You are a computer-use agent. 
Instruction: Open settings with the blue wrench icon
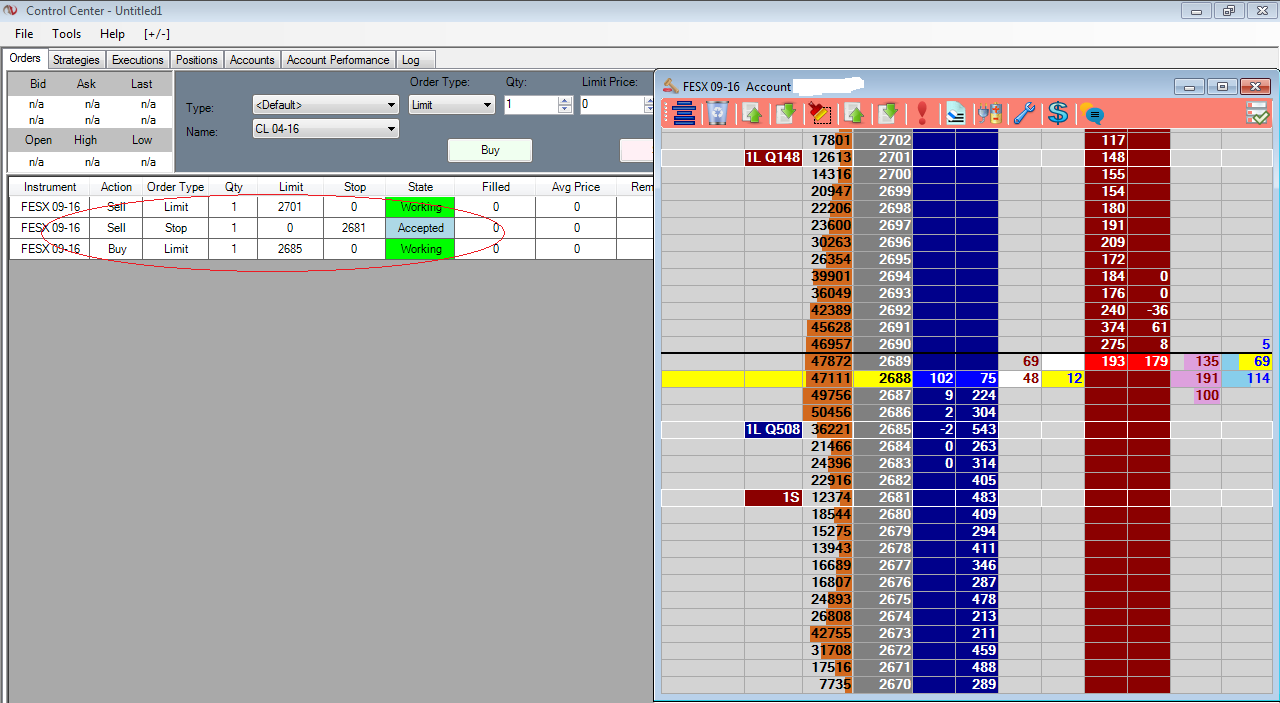1023,113
